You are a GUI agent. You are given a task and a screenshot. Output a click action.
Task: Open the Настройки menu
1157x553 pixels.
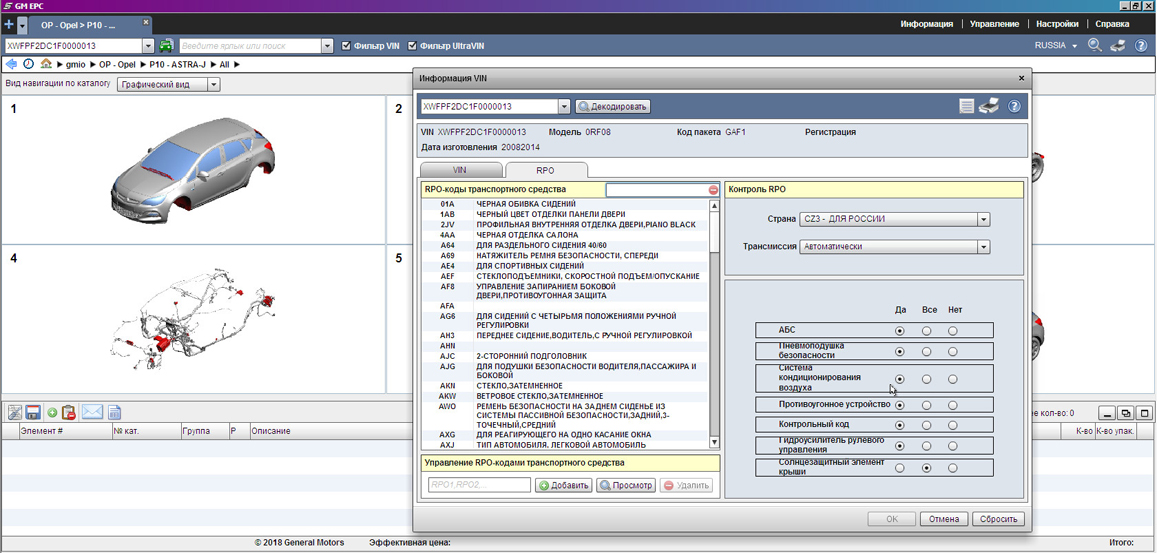coord(1057,24)
